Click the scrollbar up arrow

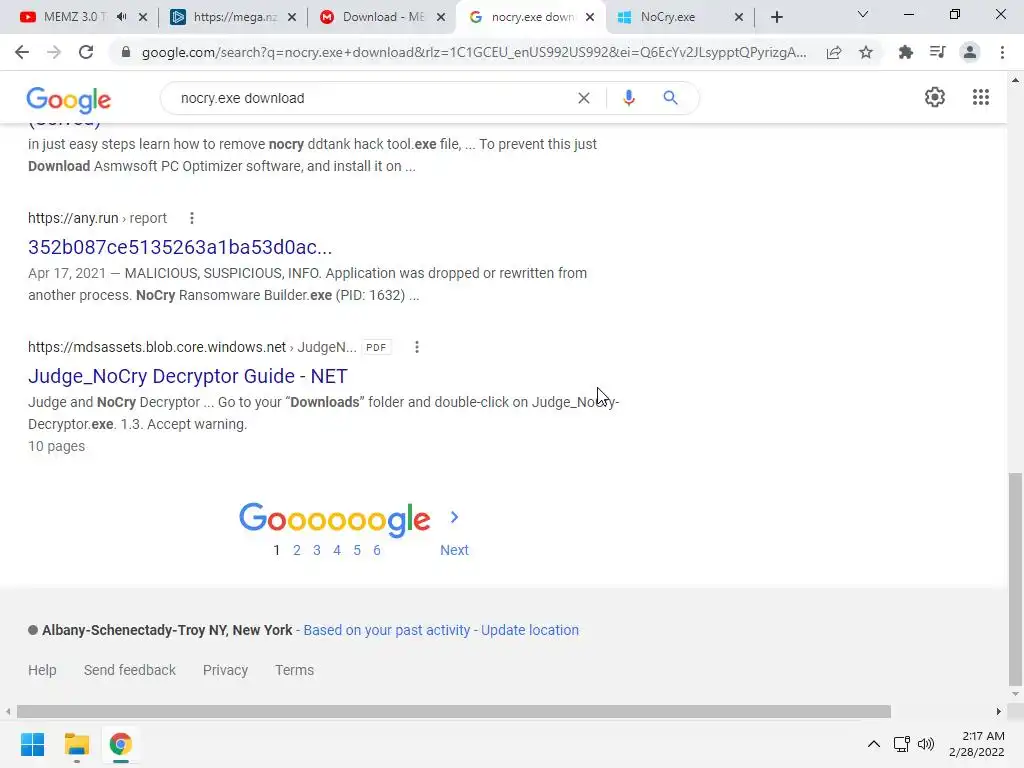pos(1016,80)
